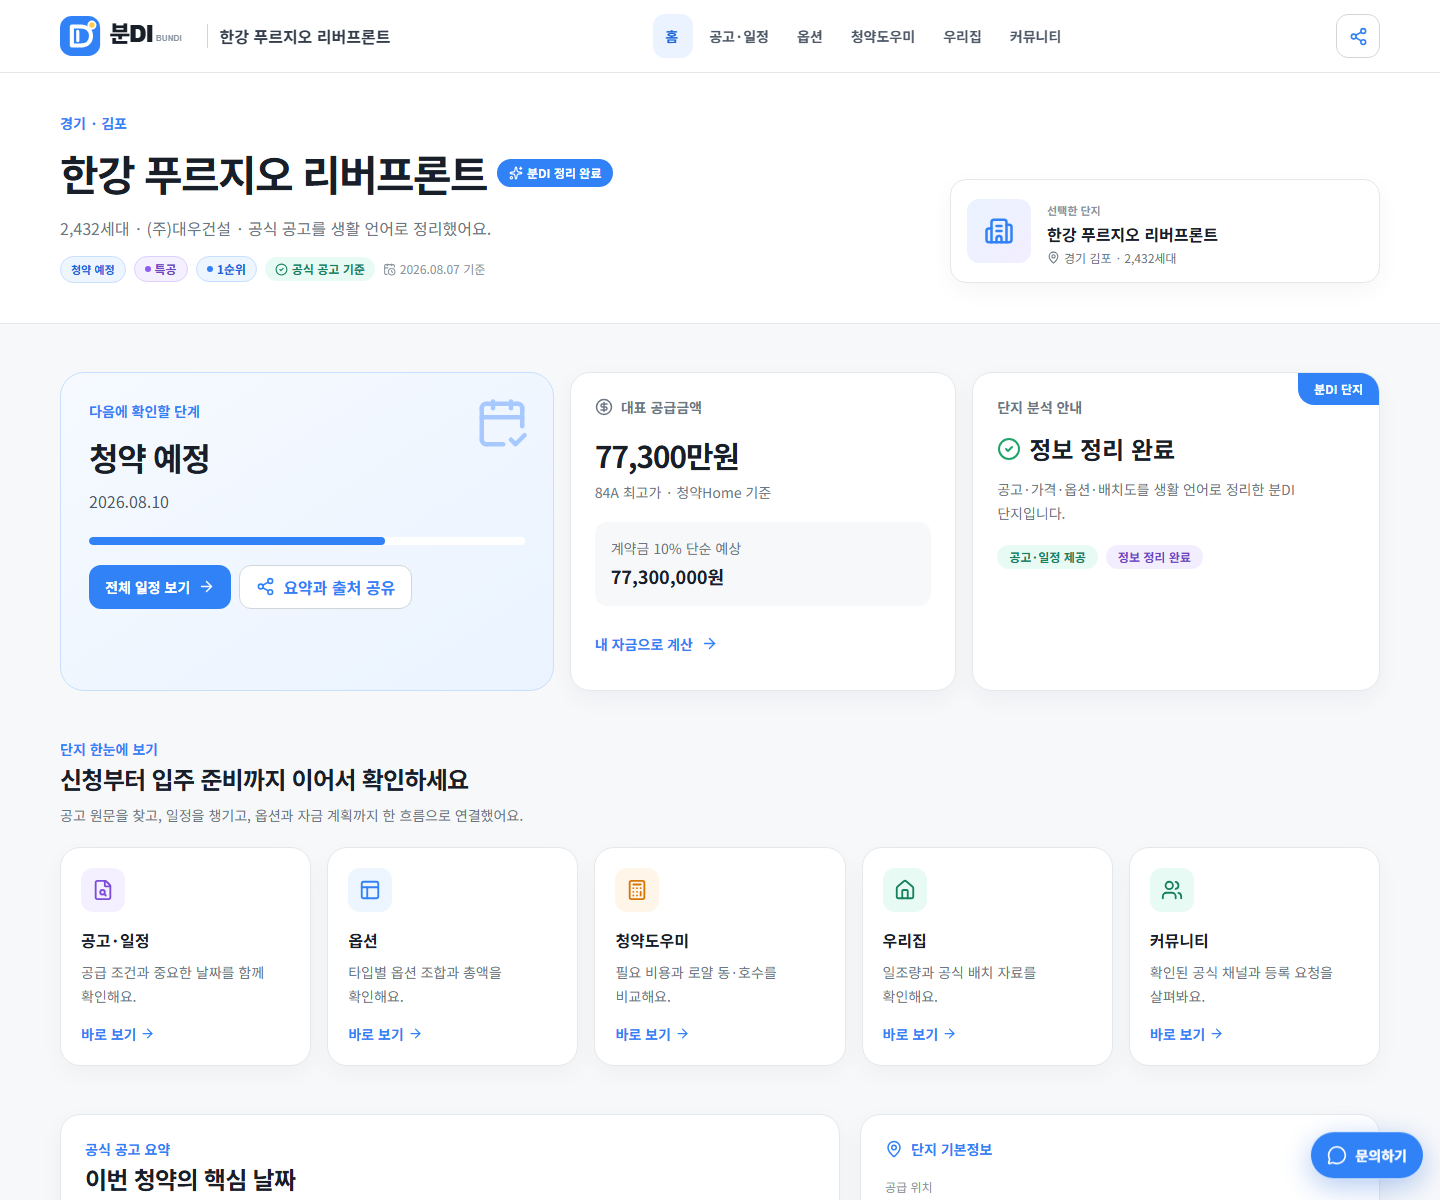Click the calendar icon beside 2026.08.07 기준
Screen dimensions: 1440x1200
point(390,269)
